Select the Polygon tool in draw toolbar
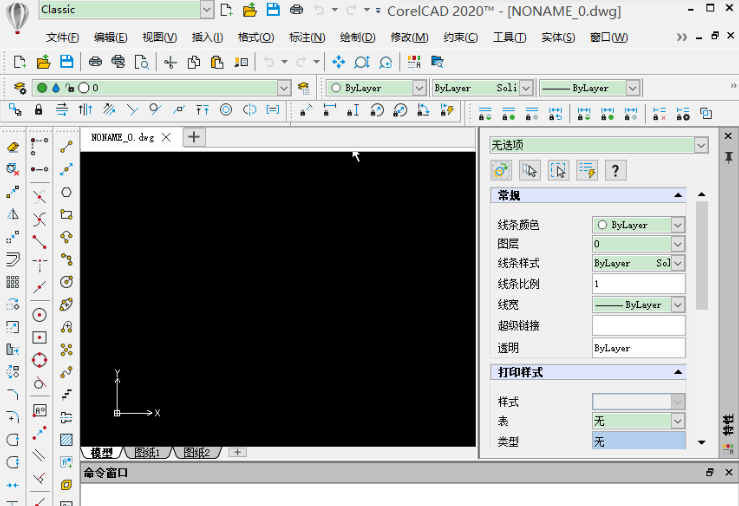Image resolution: width=739 pixels, height=506 pixels. click(66, 192)
